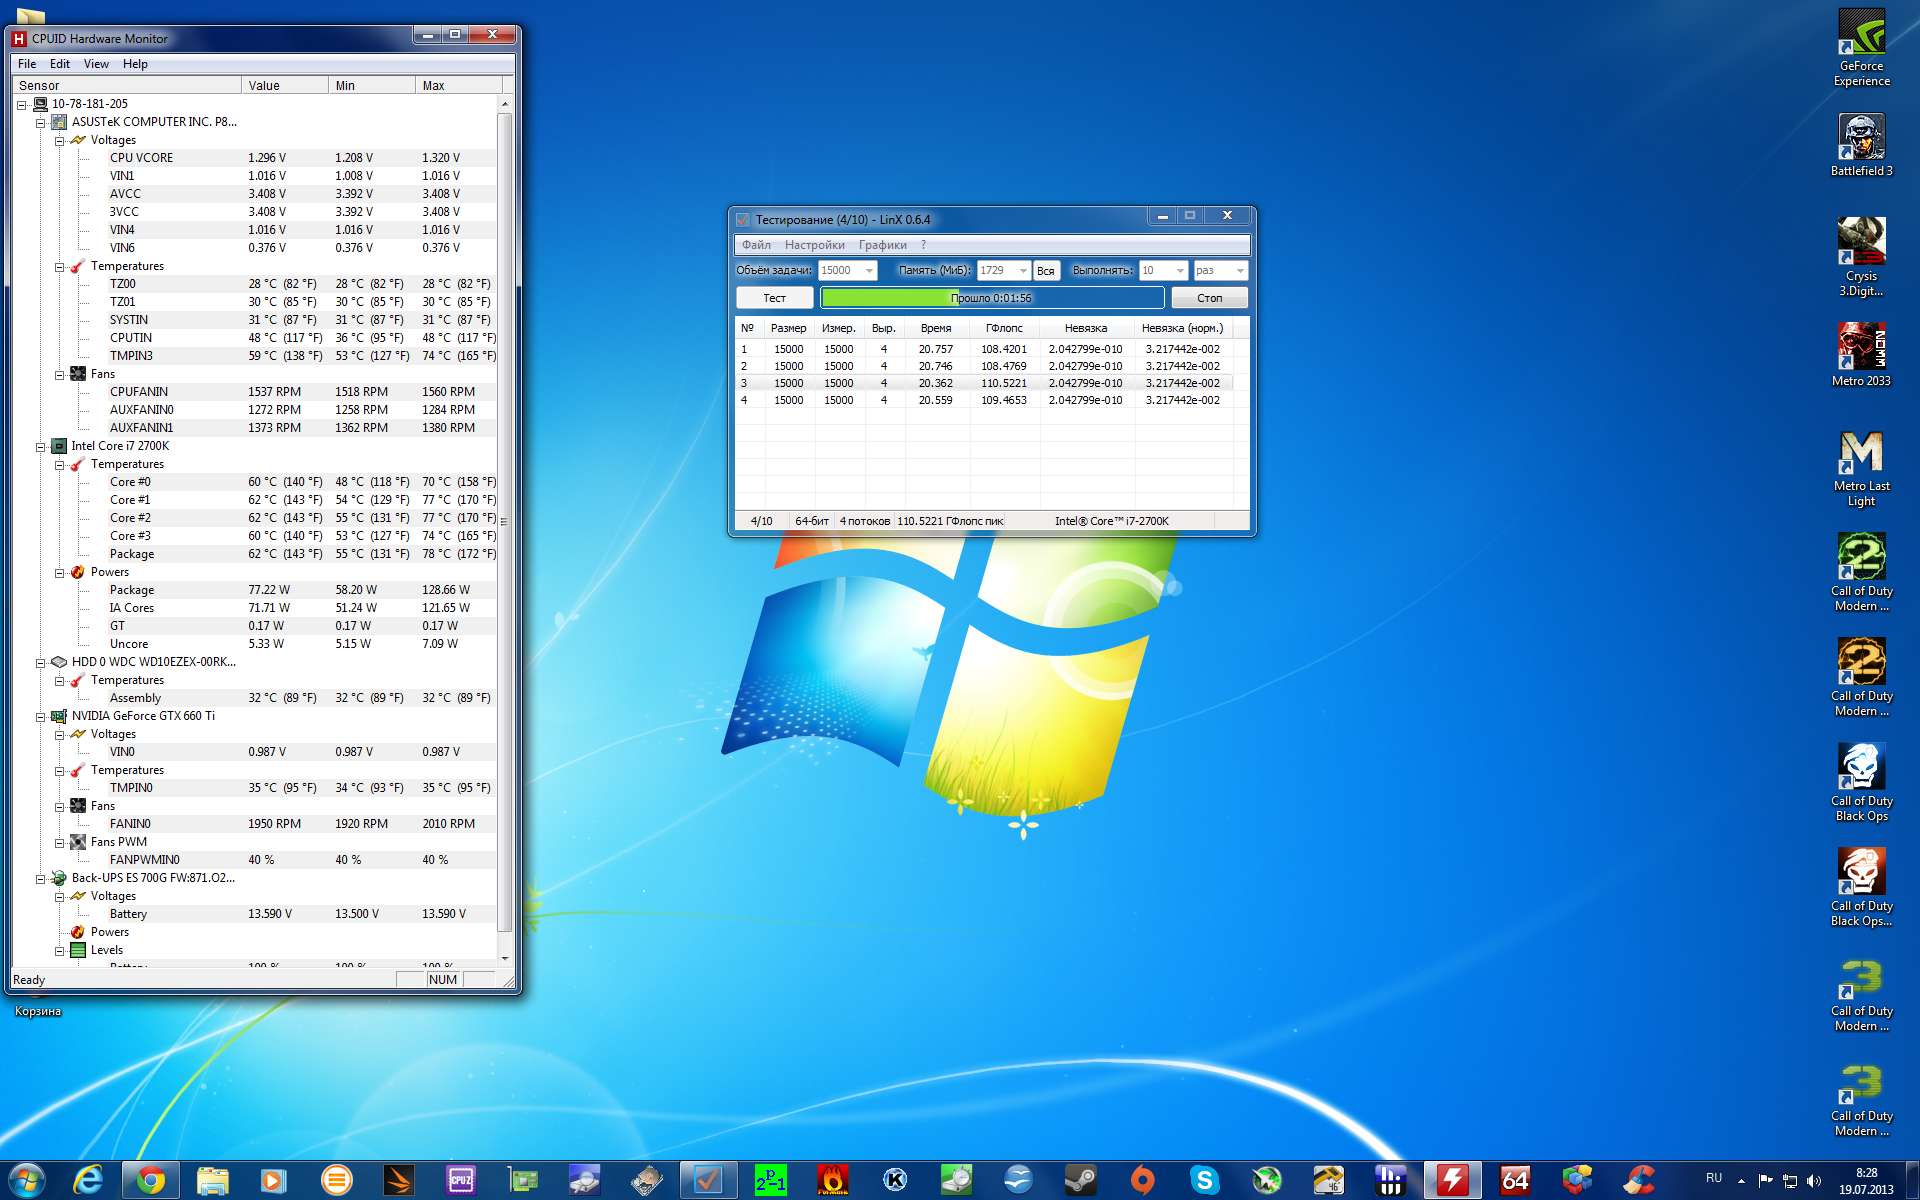Click Google Chrome in the taskbar
Image resolution: width=1920 pixels, height=1200 pixels.
pyautogui.click(x=151, y=1180)
